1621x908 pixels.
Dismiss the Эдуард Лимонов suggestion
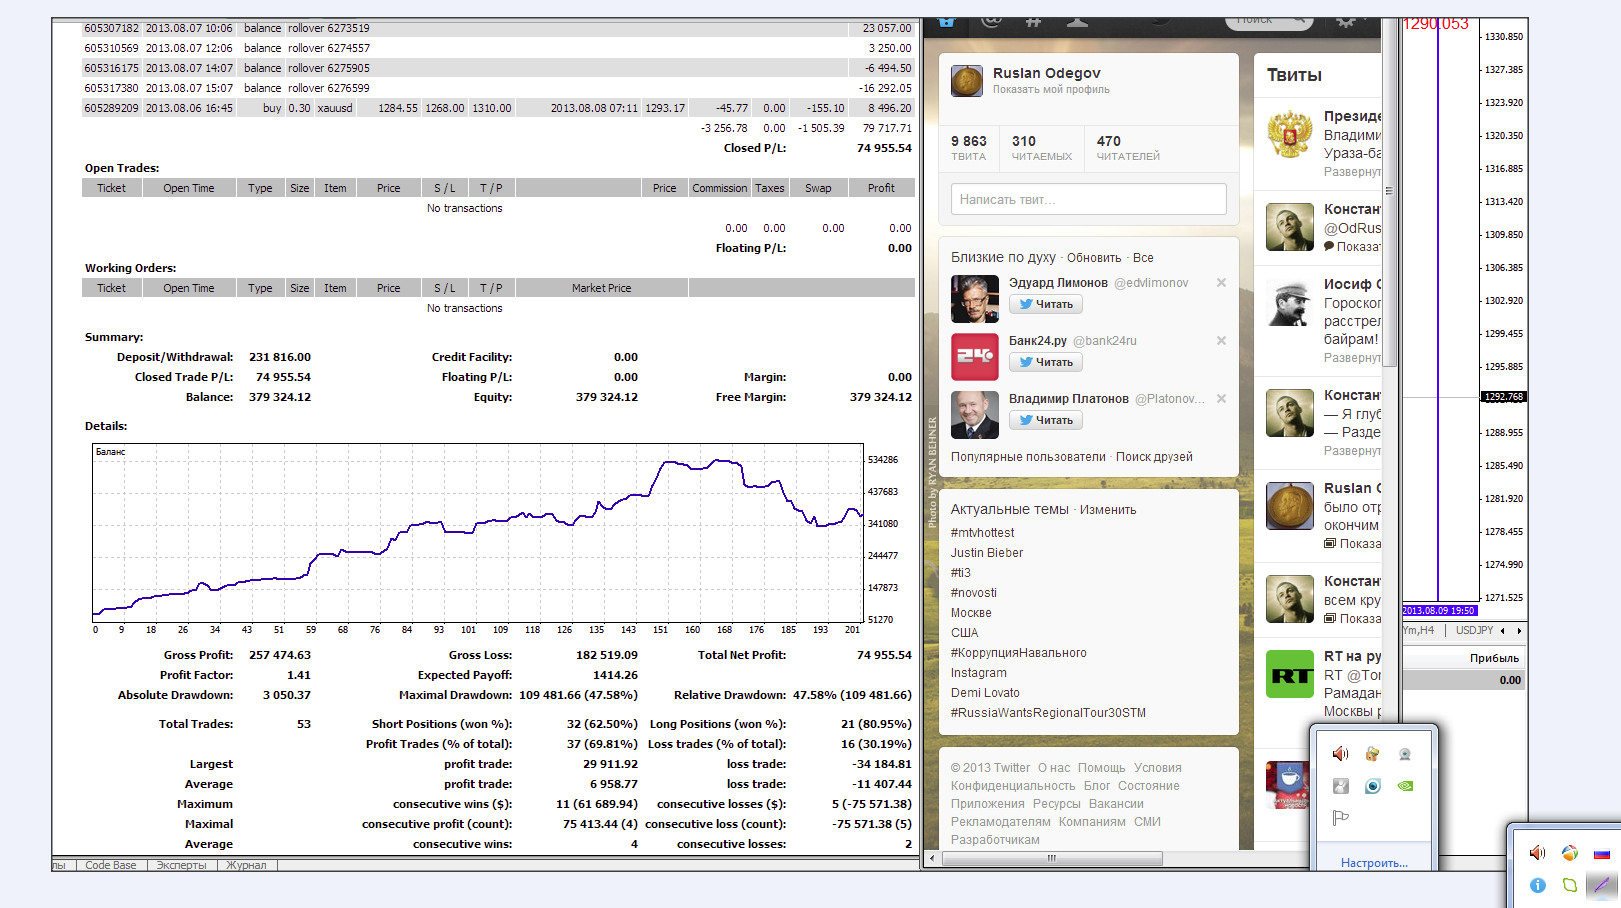[x=1221, y=283]
